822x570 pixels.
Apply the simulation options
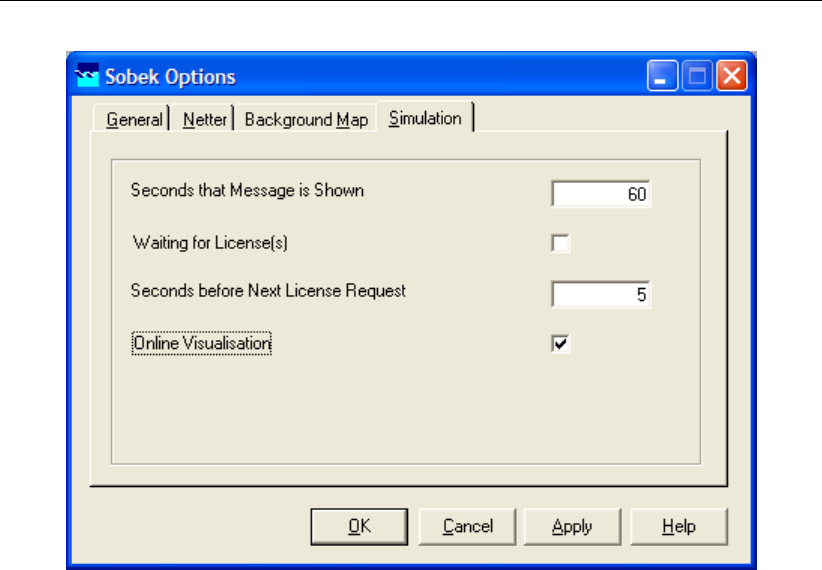[572, 526]
